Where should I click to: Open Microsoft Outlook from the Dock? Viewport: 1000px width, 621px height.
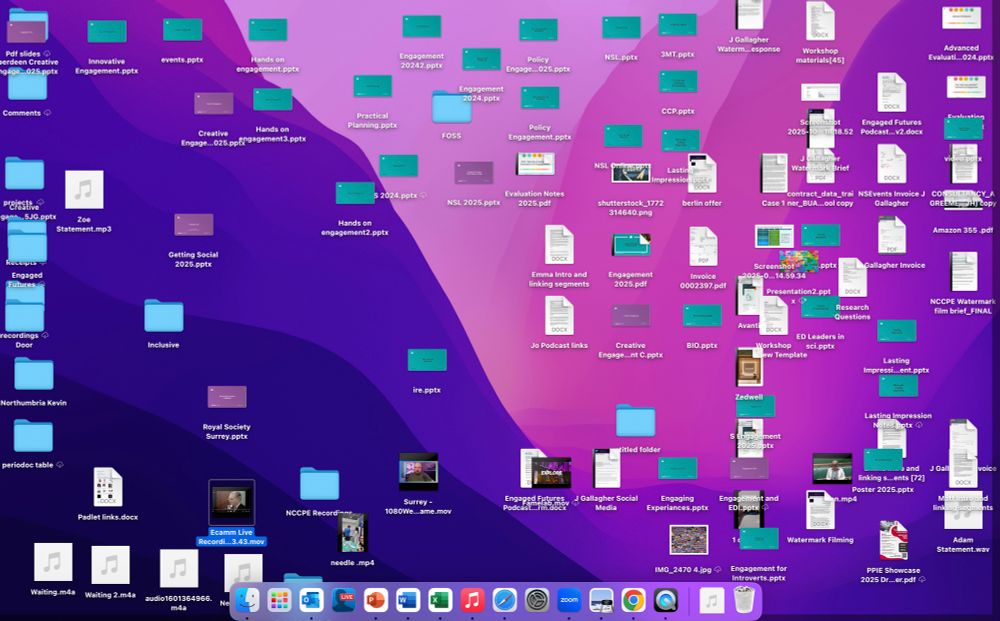point(309,601)
